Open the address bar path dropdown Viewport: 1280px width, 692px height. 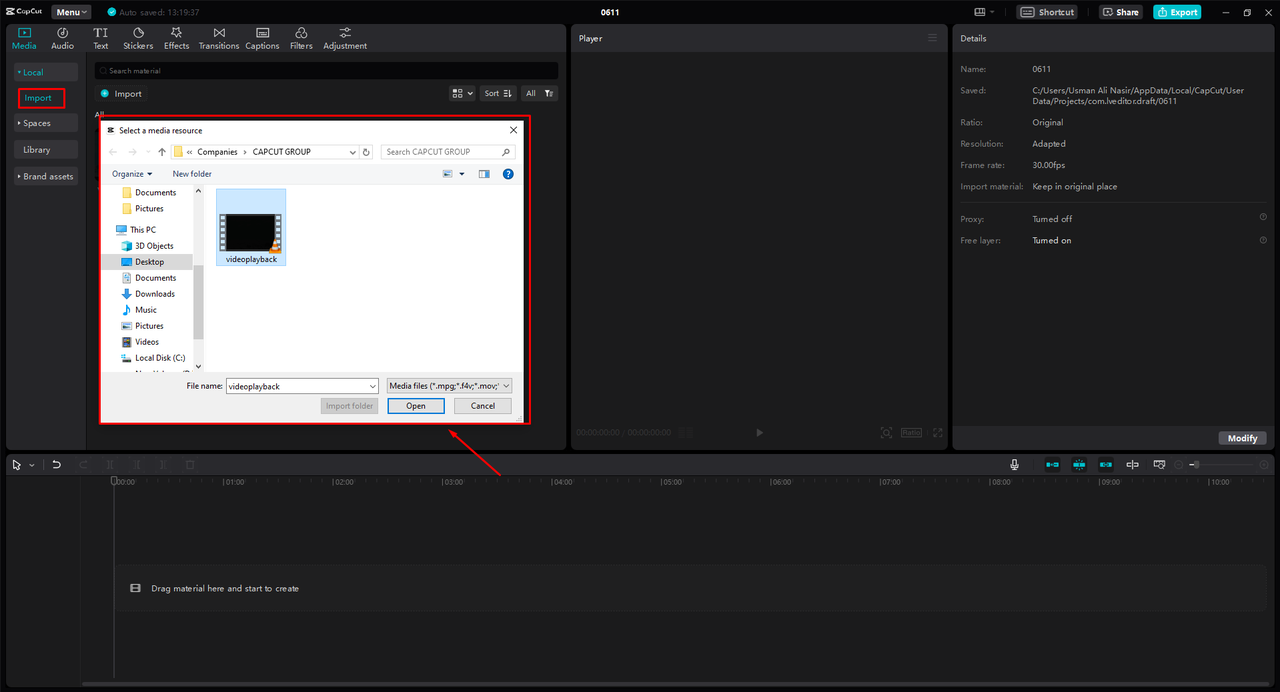[353, 152]
